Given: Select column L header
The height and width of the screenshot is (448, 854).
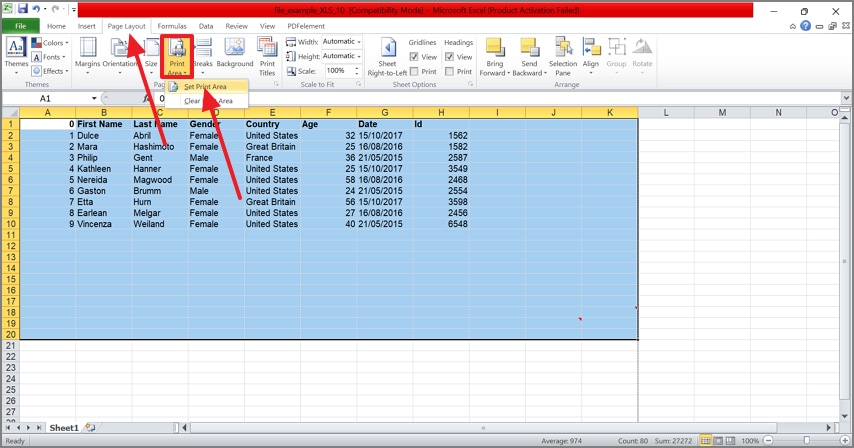Looking at the screenshot, I should click(x=666, y=113).
